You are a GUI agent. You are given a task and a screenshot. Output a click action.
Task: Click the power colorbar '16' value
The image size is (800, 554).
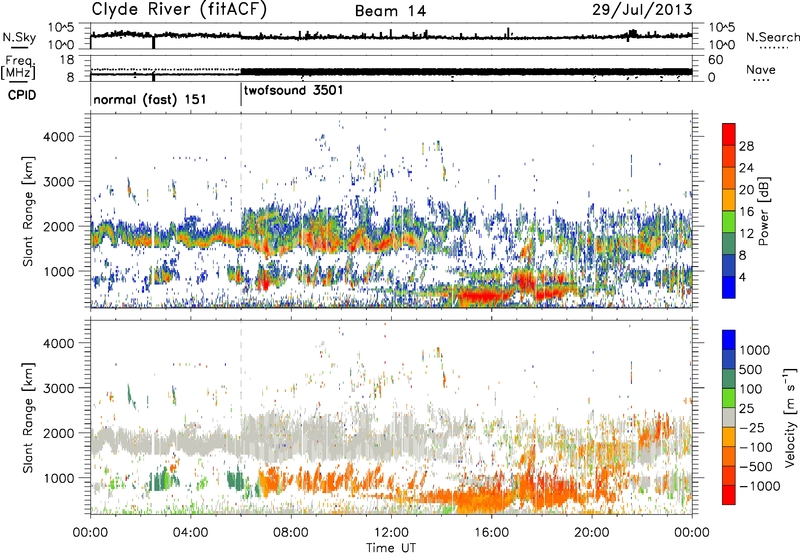click(746, 212)
